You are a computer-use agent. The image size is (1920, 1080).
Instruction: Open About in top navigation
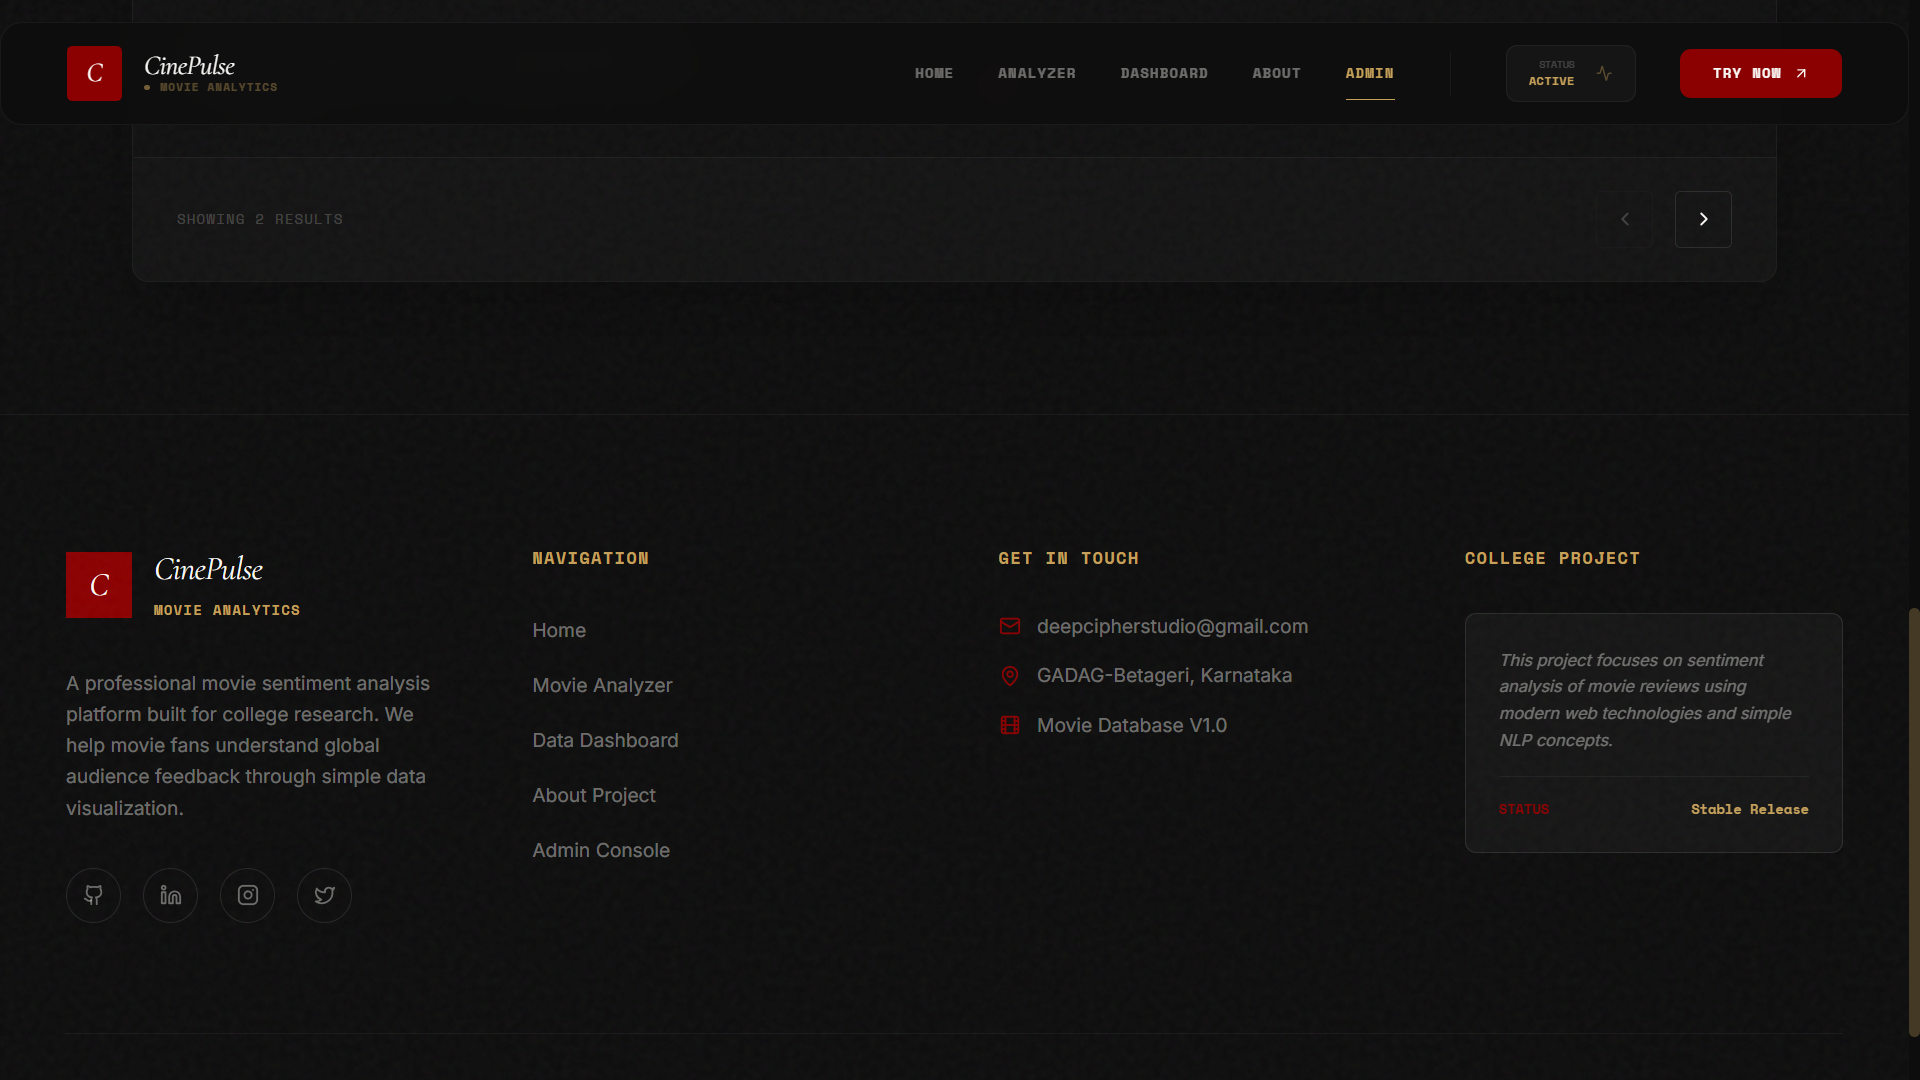(x=1277, y=73)
